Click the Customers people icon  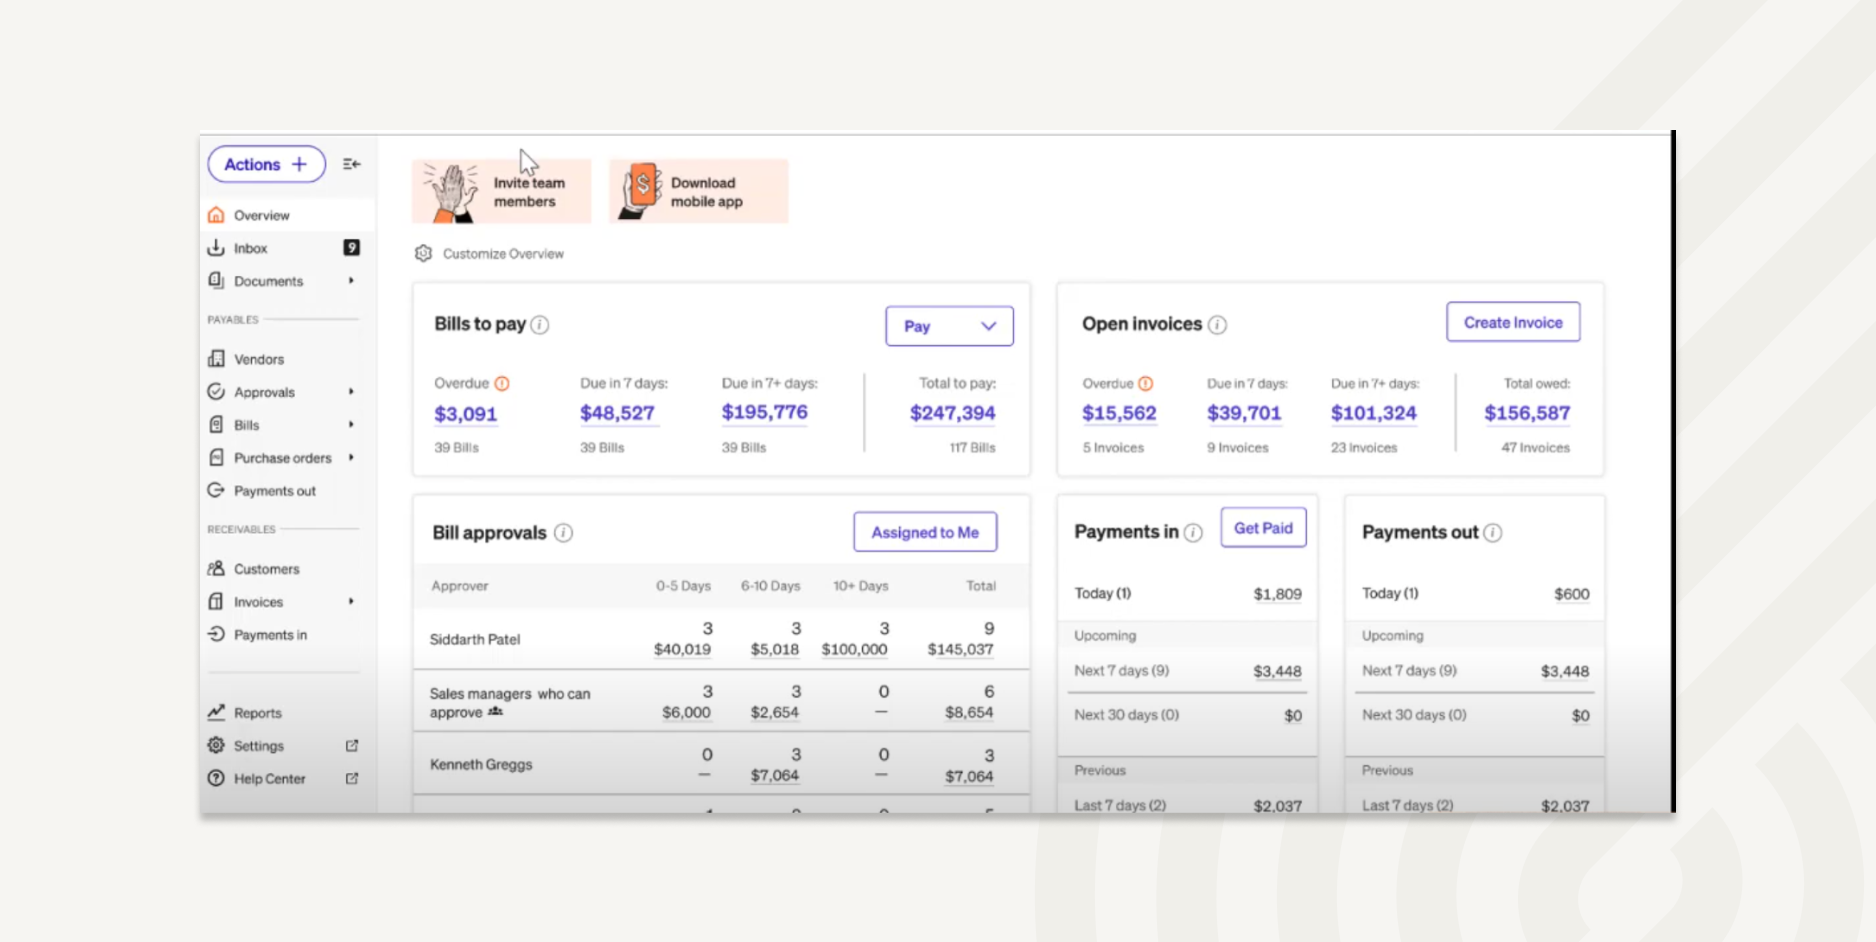point(216,568)
